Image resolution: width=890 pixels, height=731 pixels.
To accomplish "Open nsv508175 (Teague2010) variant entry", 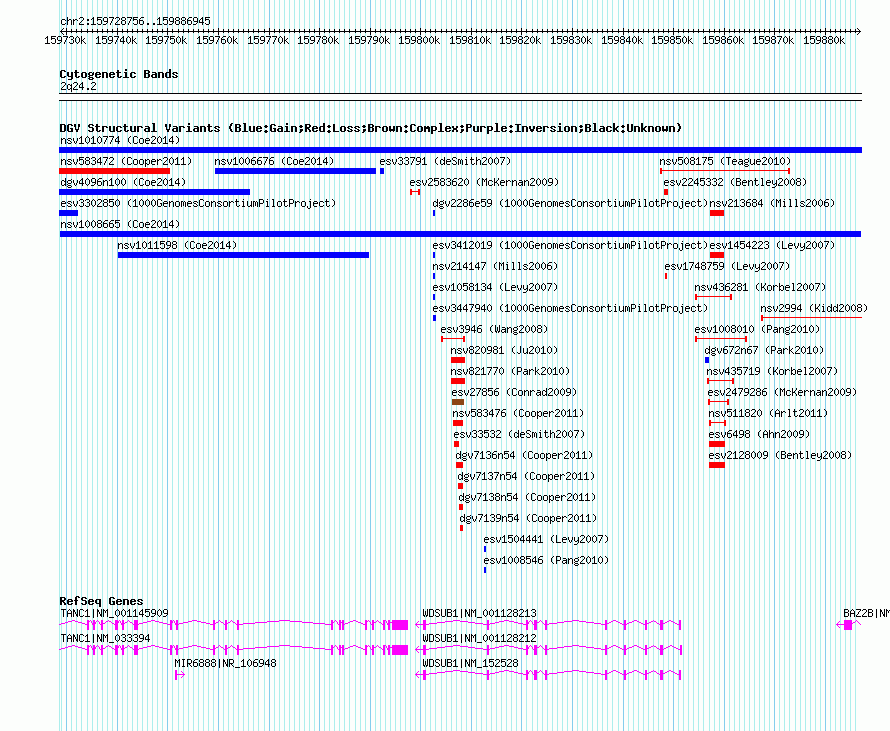I will (x=725, y=161).
